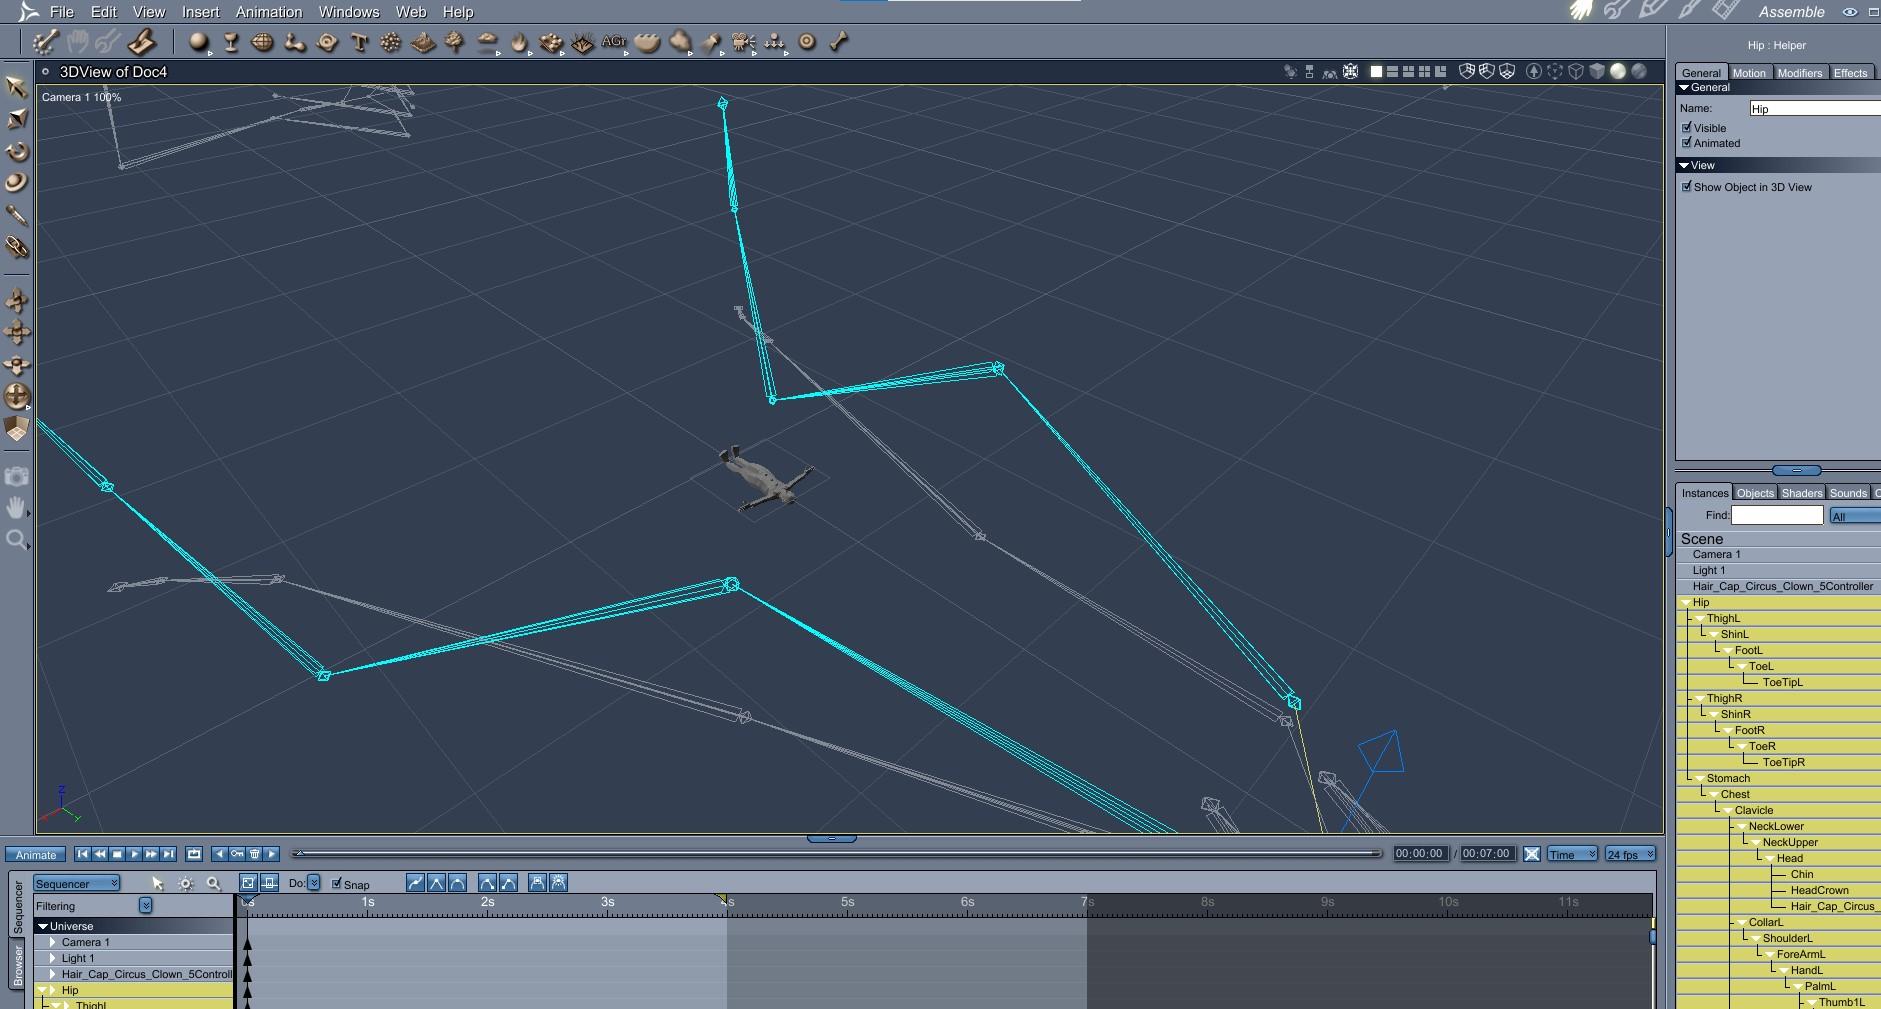This screenshot has width=1881, height=1009.
Task: Toggle the Snap checkbox in sequencer
Action: pyautogui.click(x=337, y=883)
